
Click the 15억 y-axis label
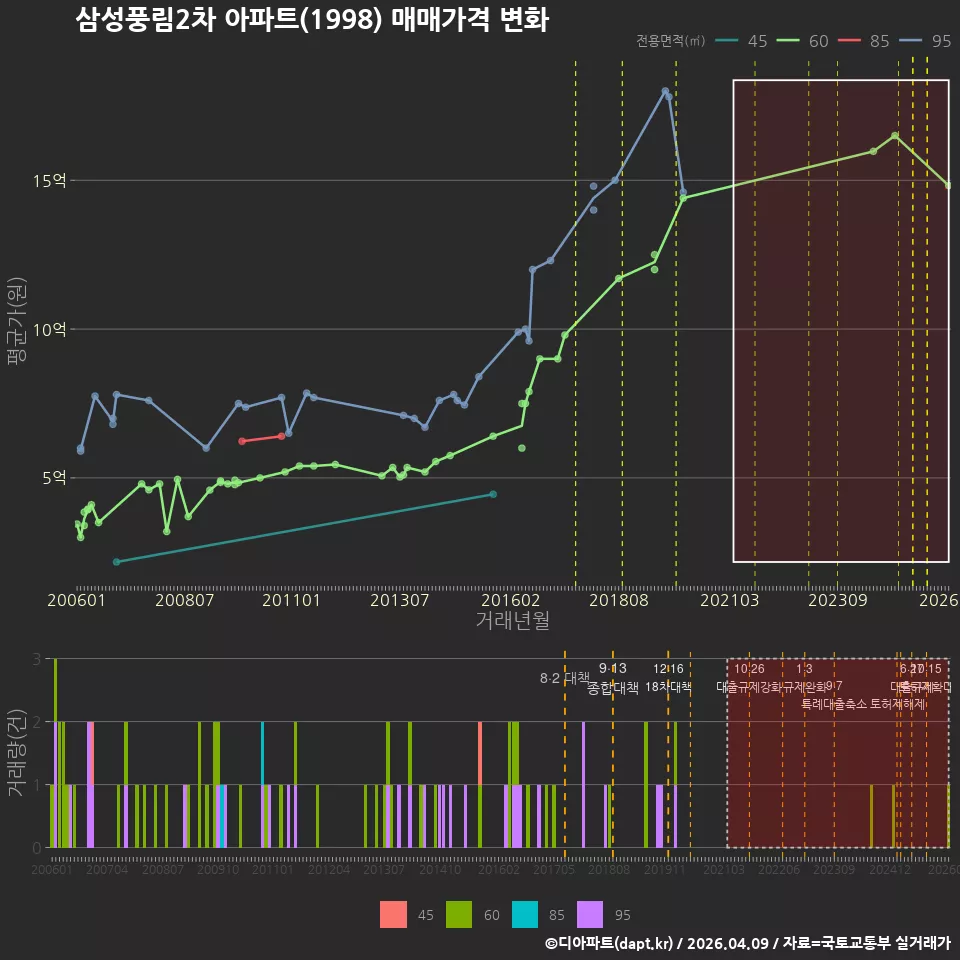tap(50, 181)
